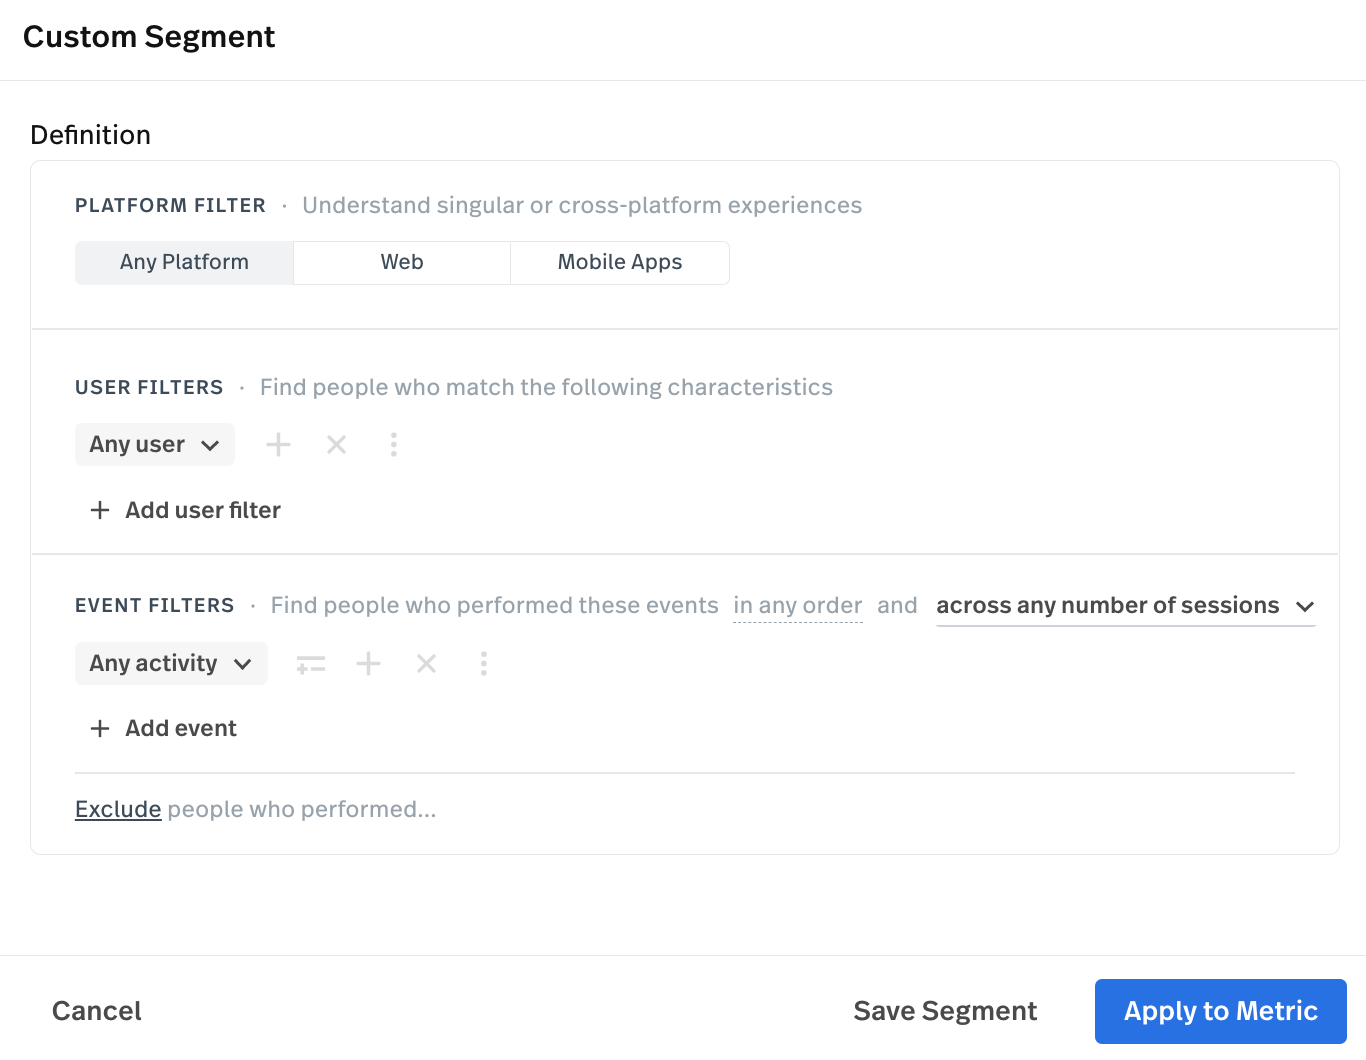
Task: Open the three-dot menu in Event Filters row
Action: click(x=484, y=663)
